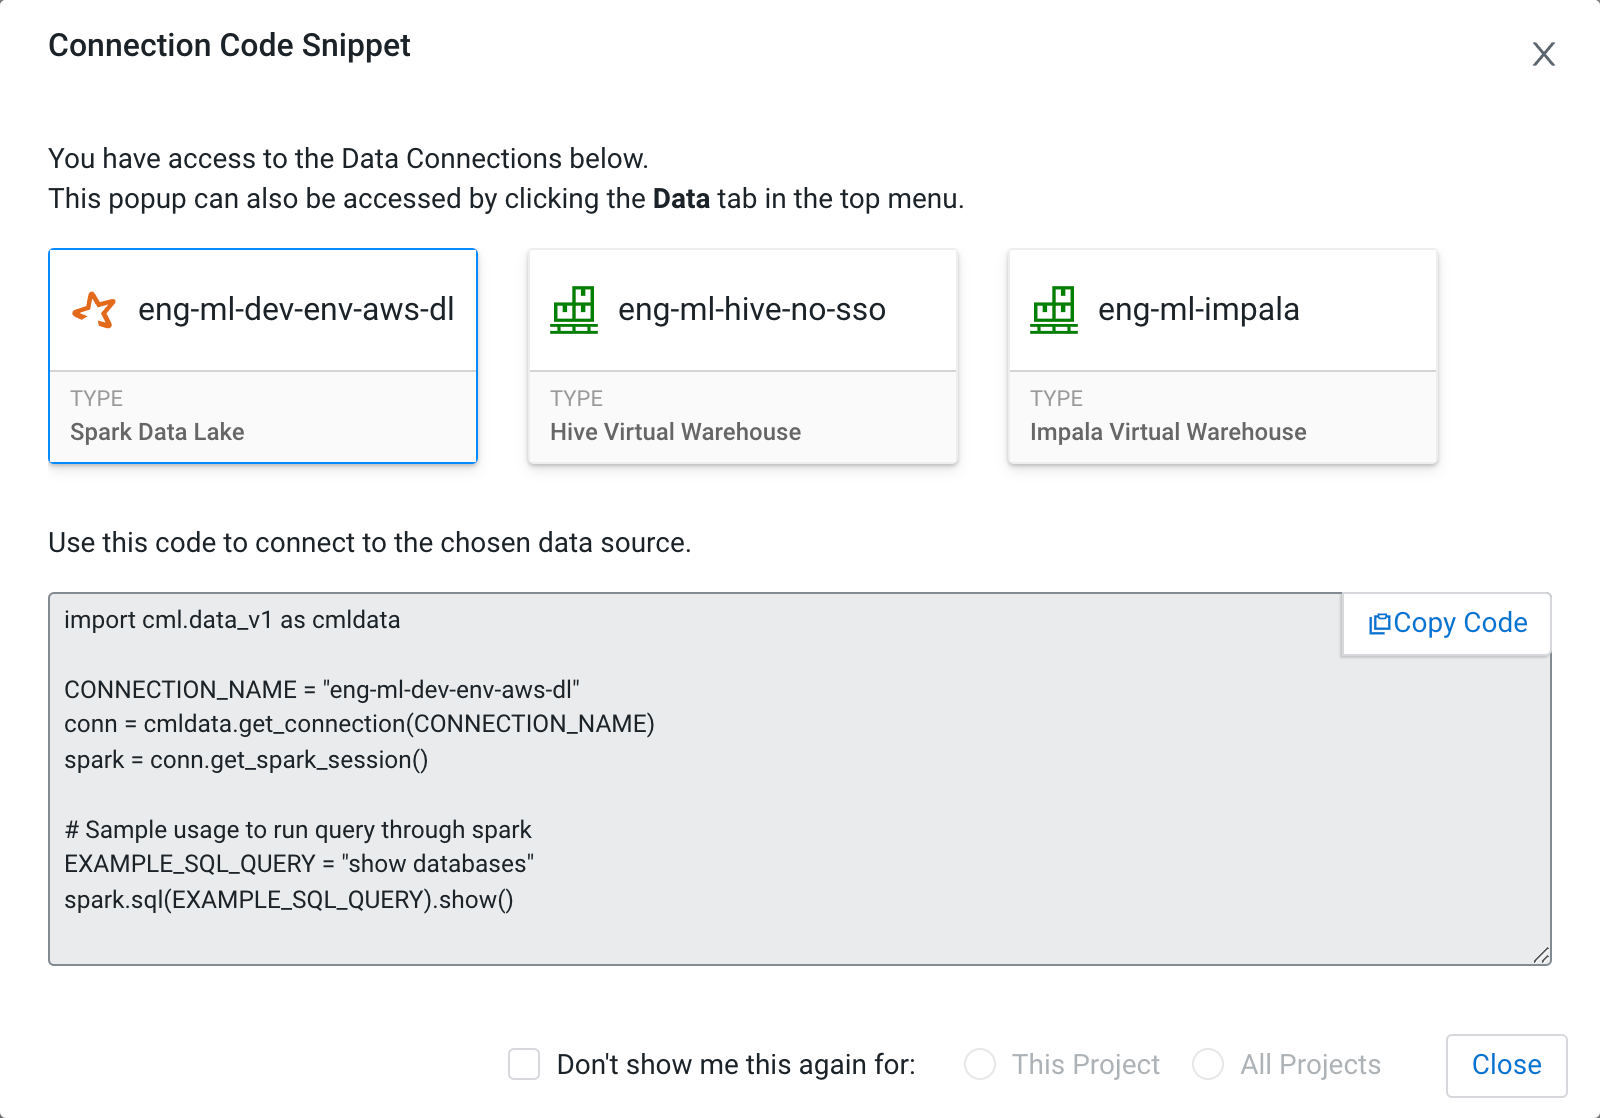Image resolution: width=1600 pixels, height=1118 pixels.
Task: Click the clipboard icon beside Copy Code
Action: 1379,624
